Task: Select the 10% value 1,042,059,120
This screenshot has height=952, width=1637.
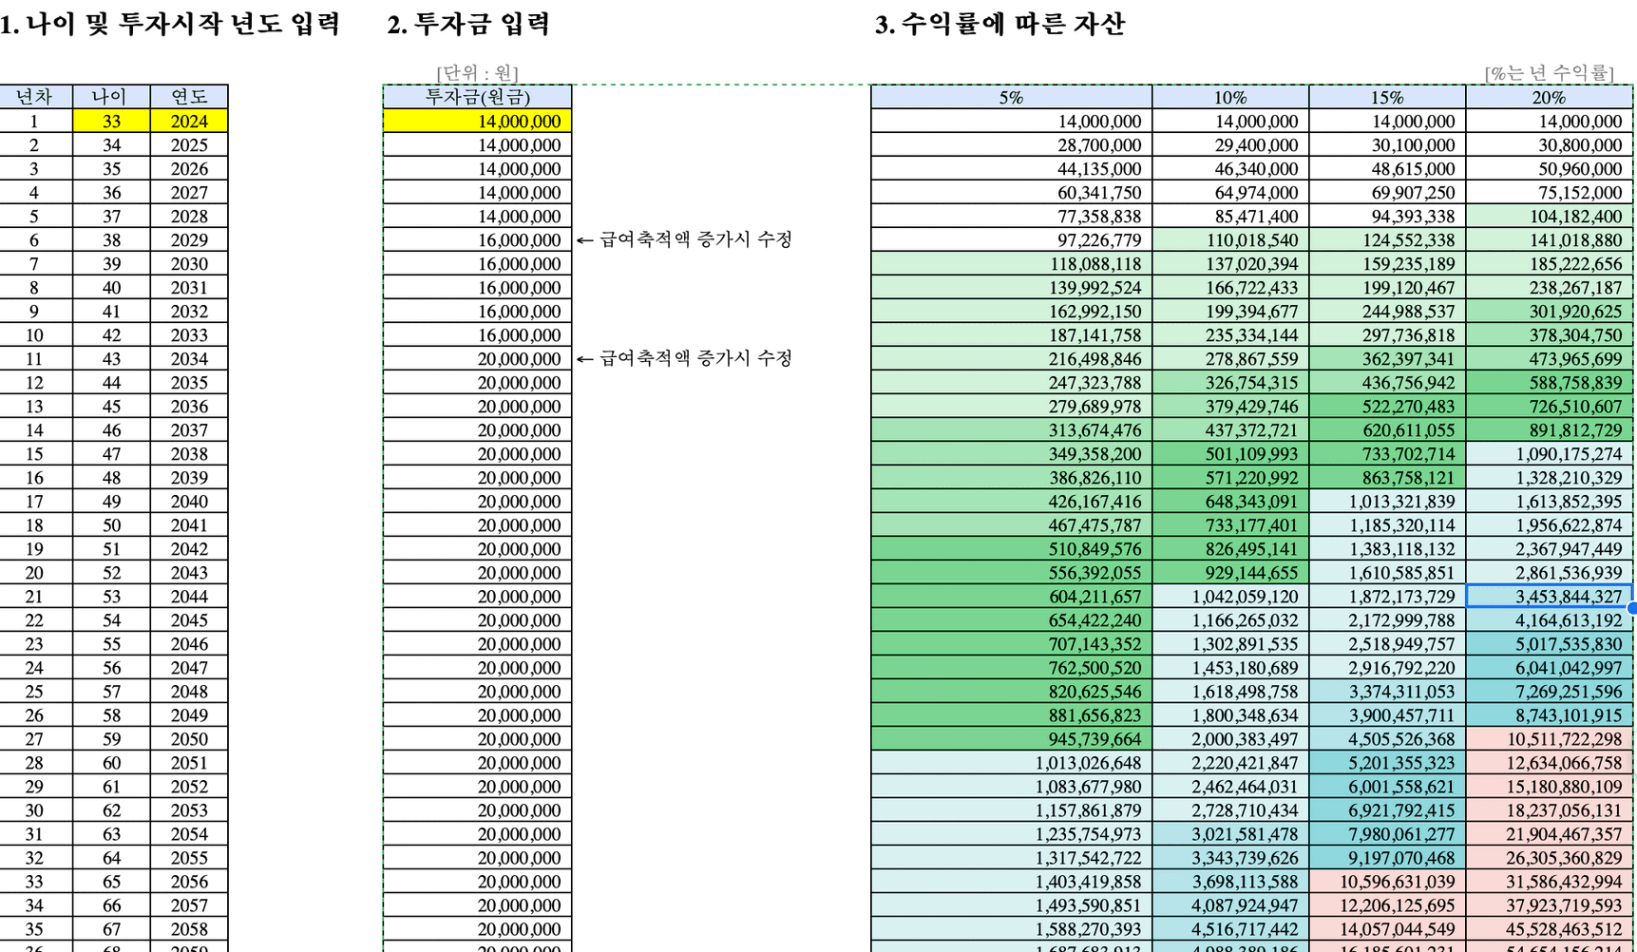Action: [x=1230, y=597]
